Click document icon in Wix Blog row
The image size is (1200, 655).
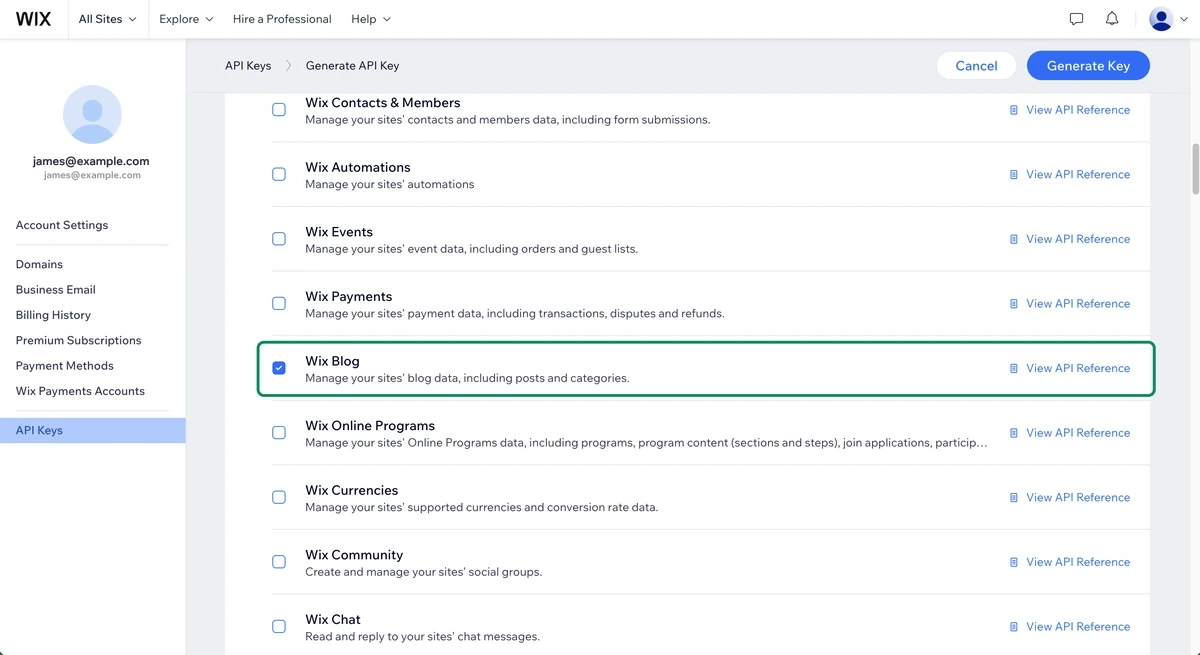coord(1014,368)
